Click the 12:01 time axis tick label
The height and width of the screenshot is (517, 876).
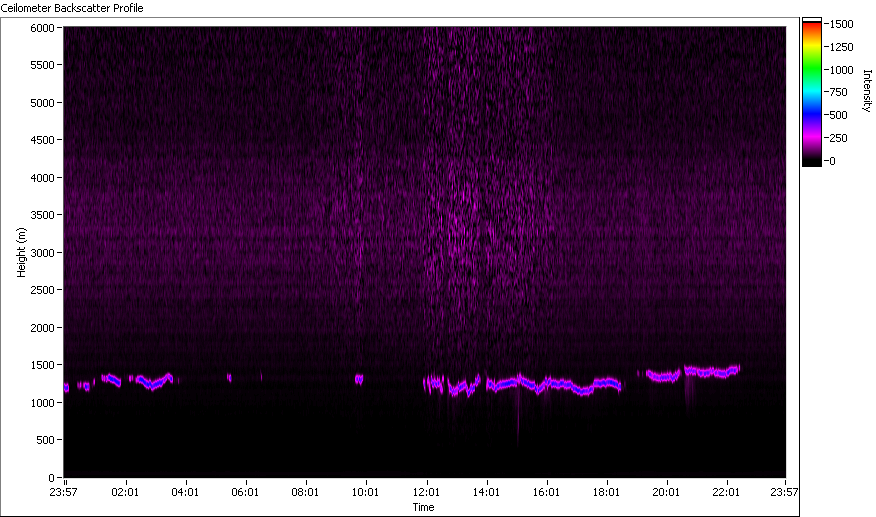point(426,492)
